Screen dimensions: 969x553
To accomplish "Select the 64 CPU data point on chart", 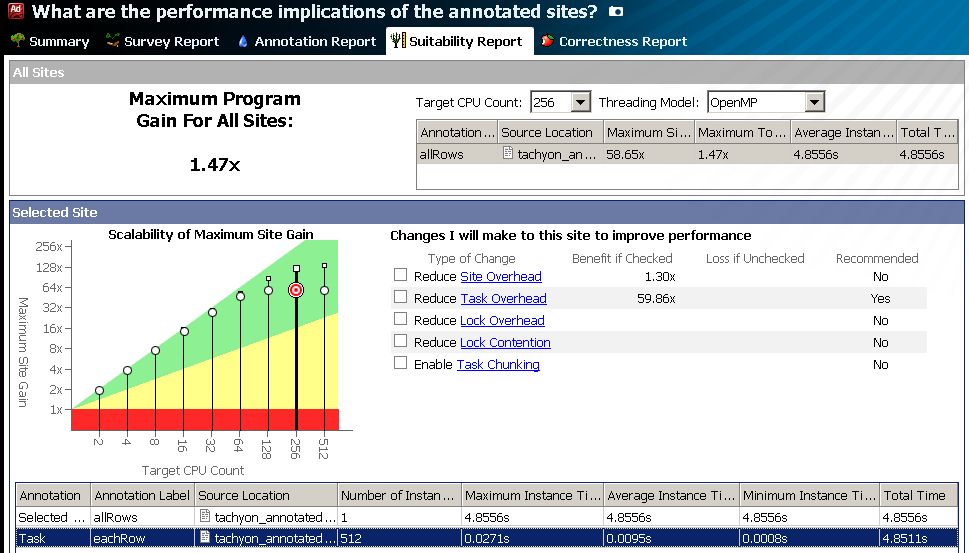I will coord(240,297).
